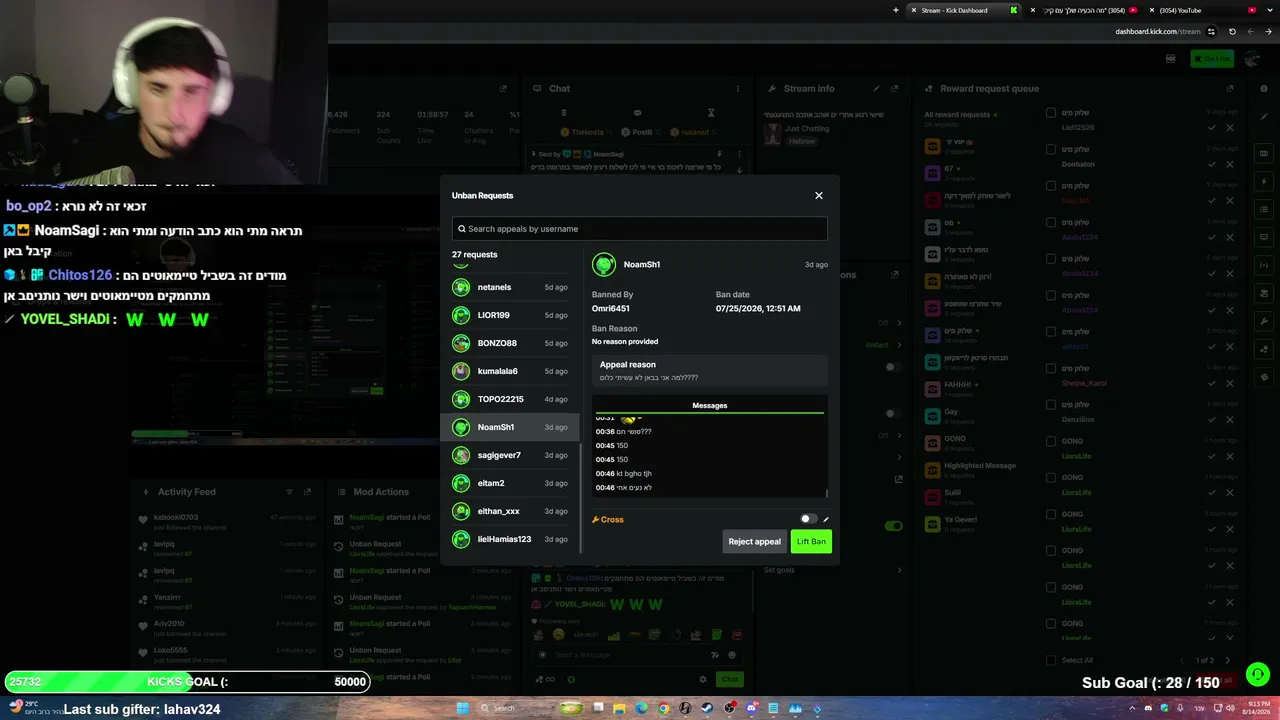Screen dimensions: 1280x720
Task: Open the browser tab list chevron
Action: (1271, 10)
